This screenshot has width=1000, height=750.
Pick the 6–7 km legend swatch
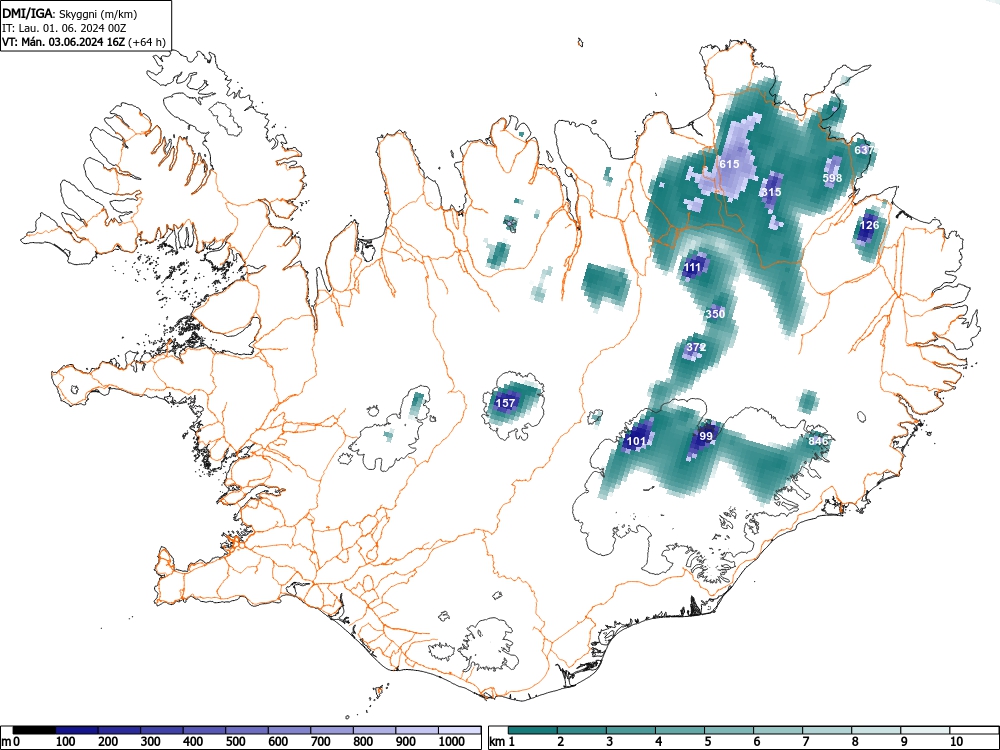(x=779, y=730)
